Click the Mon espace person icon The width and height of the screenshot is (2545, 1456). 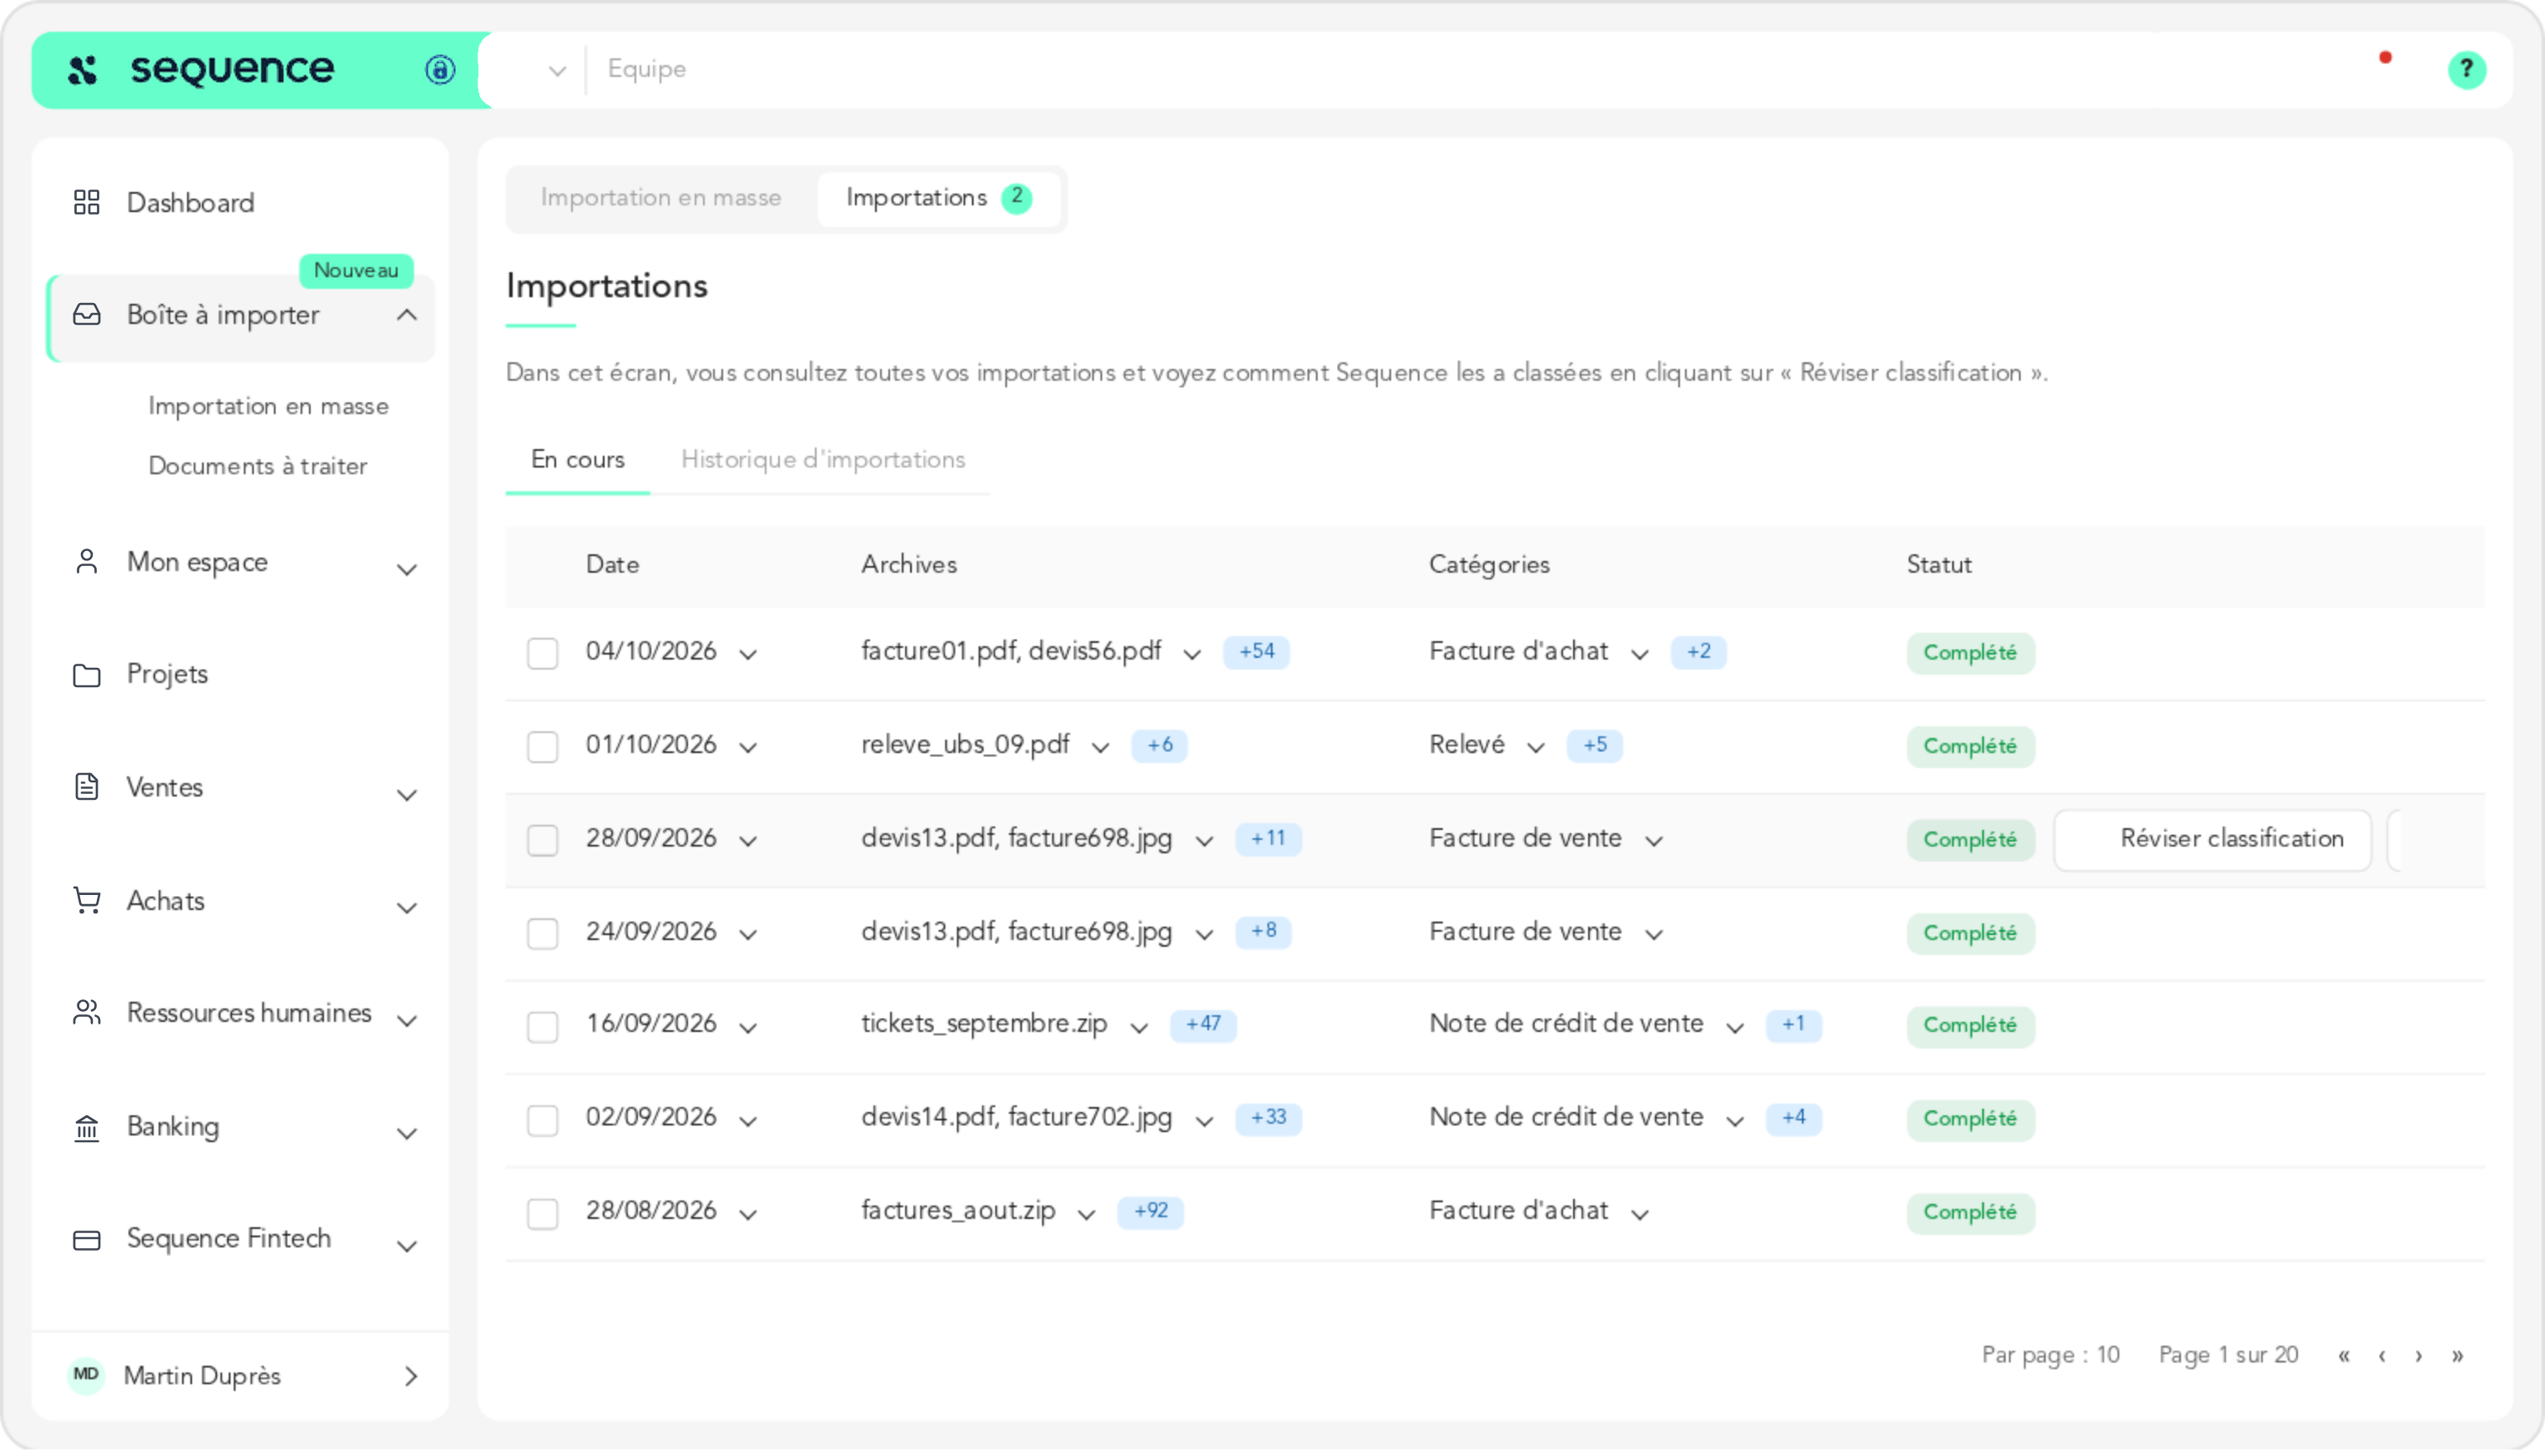pos(87,562)
